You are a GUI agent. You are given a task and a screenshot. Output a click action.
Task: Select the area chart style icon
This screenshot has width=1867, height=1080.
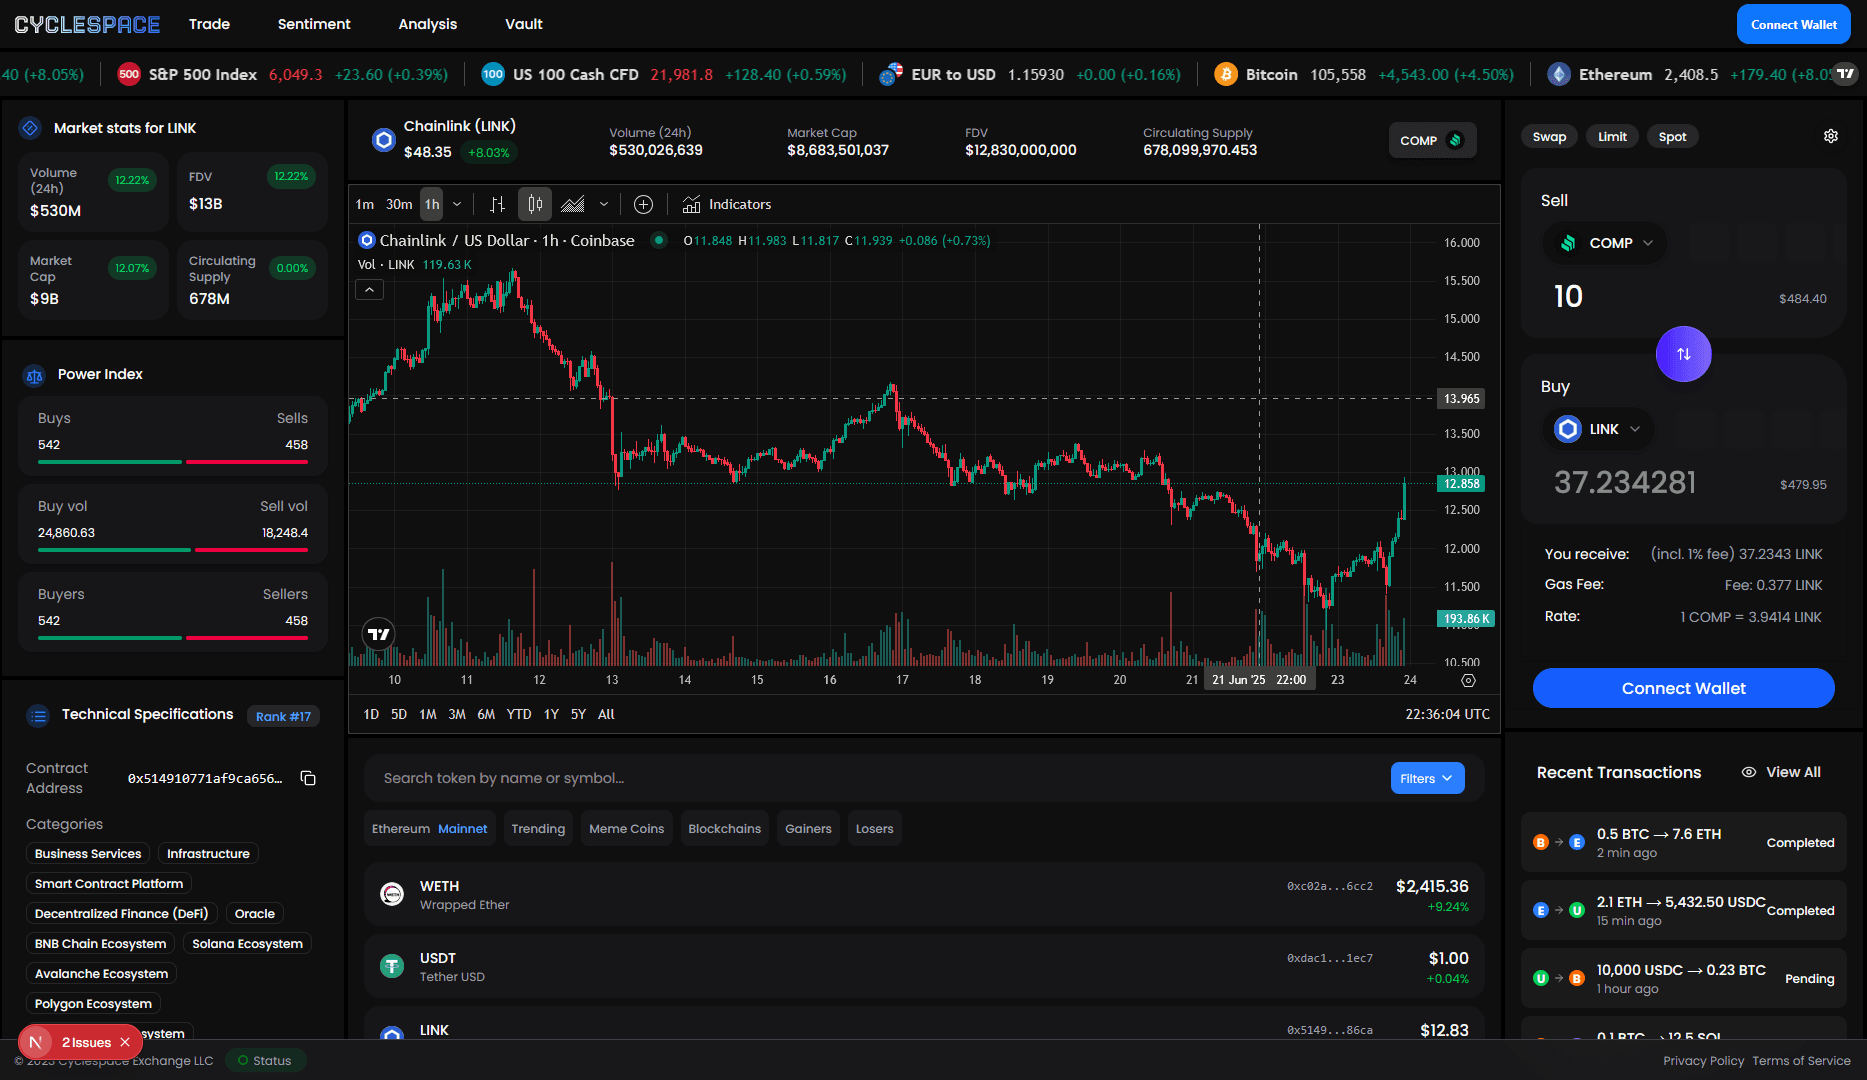573,204
